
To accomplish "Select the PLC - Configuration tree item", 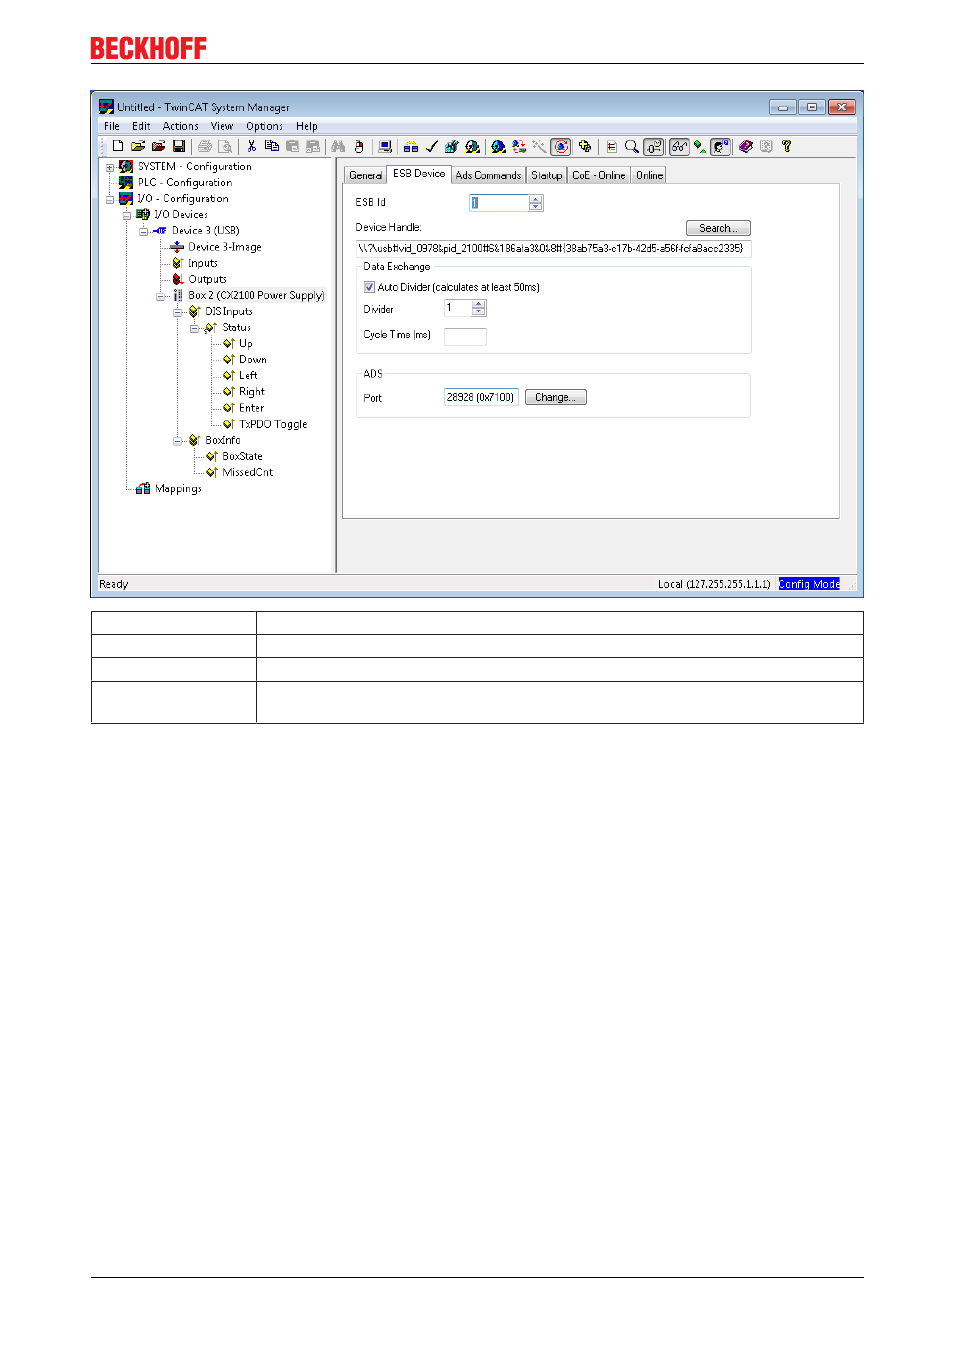I will (185, 183).
